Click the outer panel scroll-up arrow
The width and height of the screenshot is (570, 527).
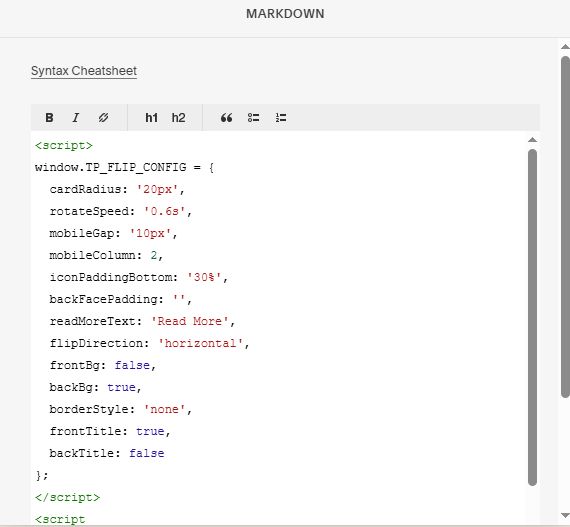(565, 47)
